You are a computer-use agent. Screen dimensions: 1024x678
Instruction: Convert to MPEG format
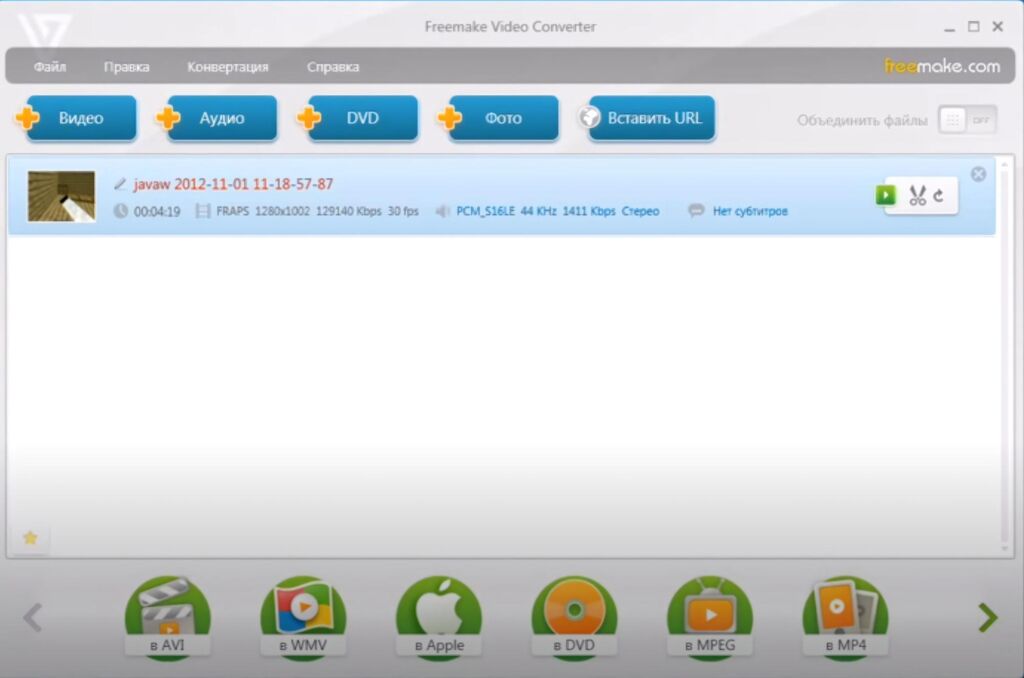[710, 617]
